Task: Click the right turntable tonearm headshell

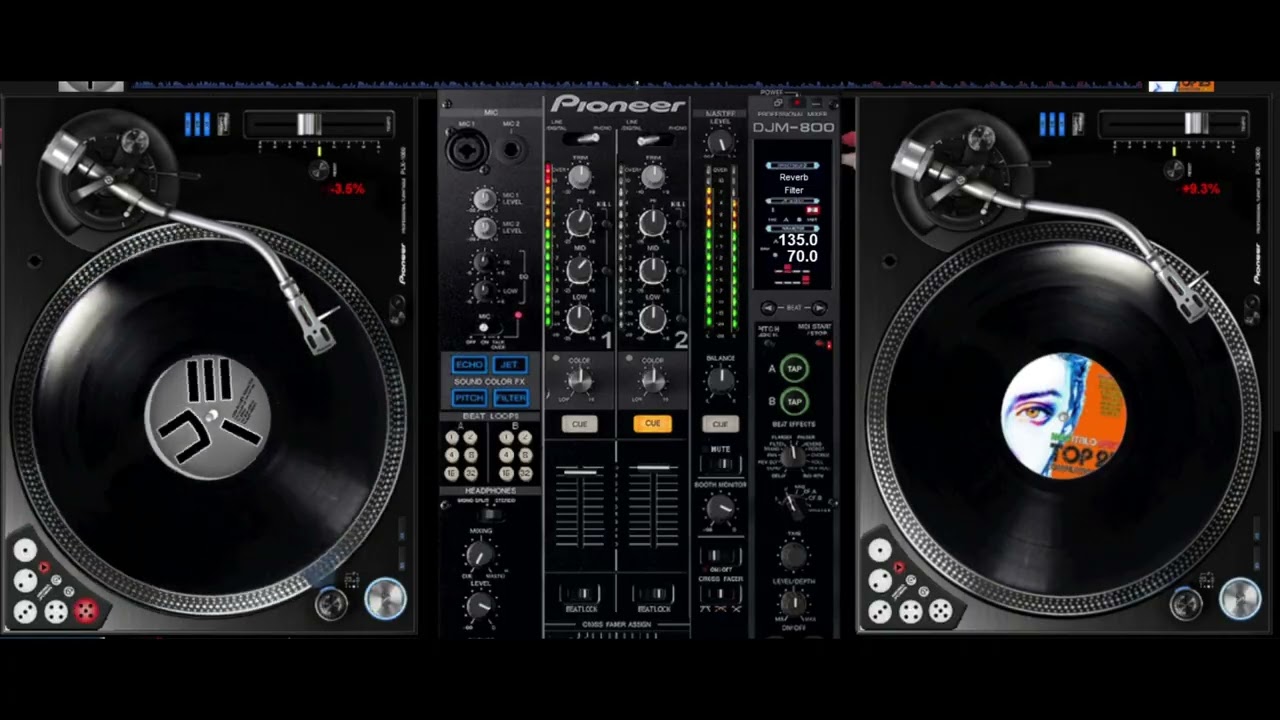Action: [x=1186, y=293]
